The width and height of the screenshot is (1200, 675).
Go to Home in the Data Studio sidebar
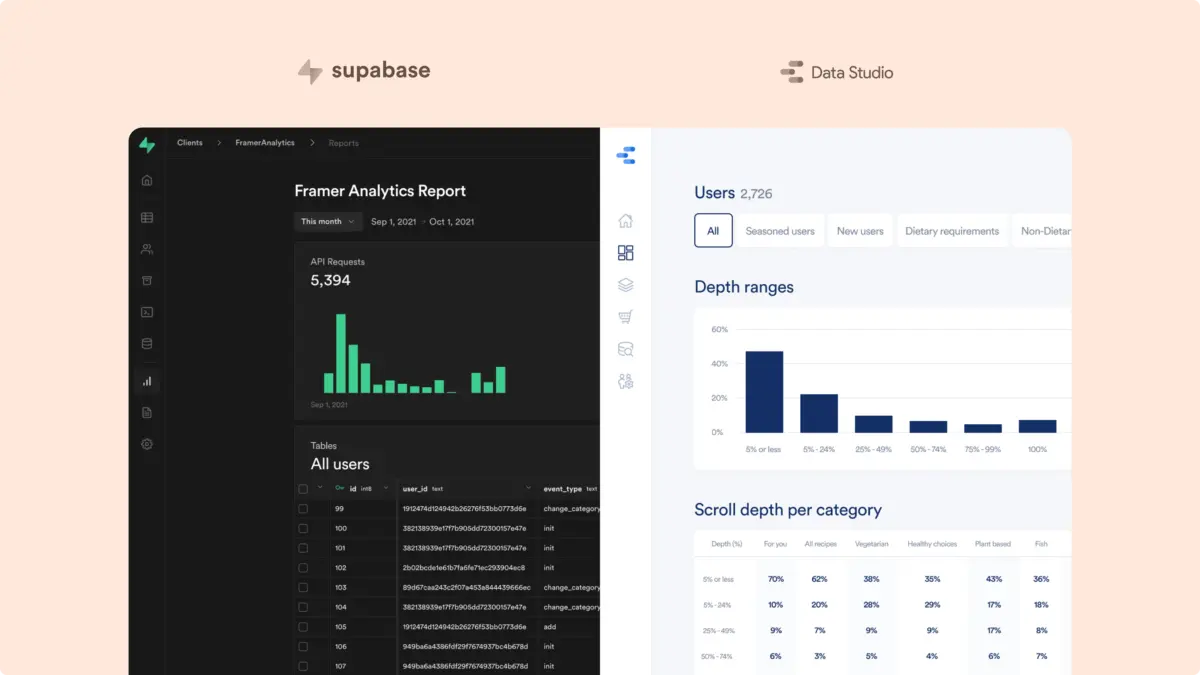click(x=626, y=221)
